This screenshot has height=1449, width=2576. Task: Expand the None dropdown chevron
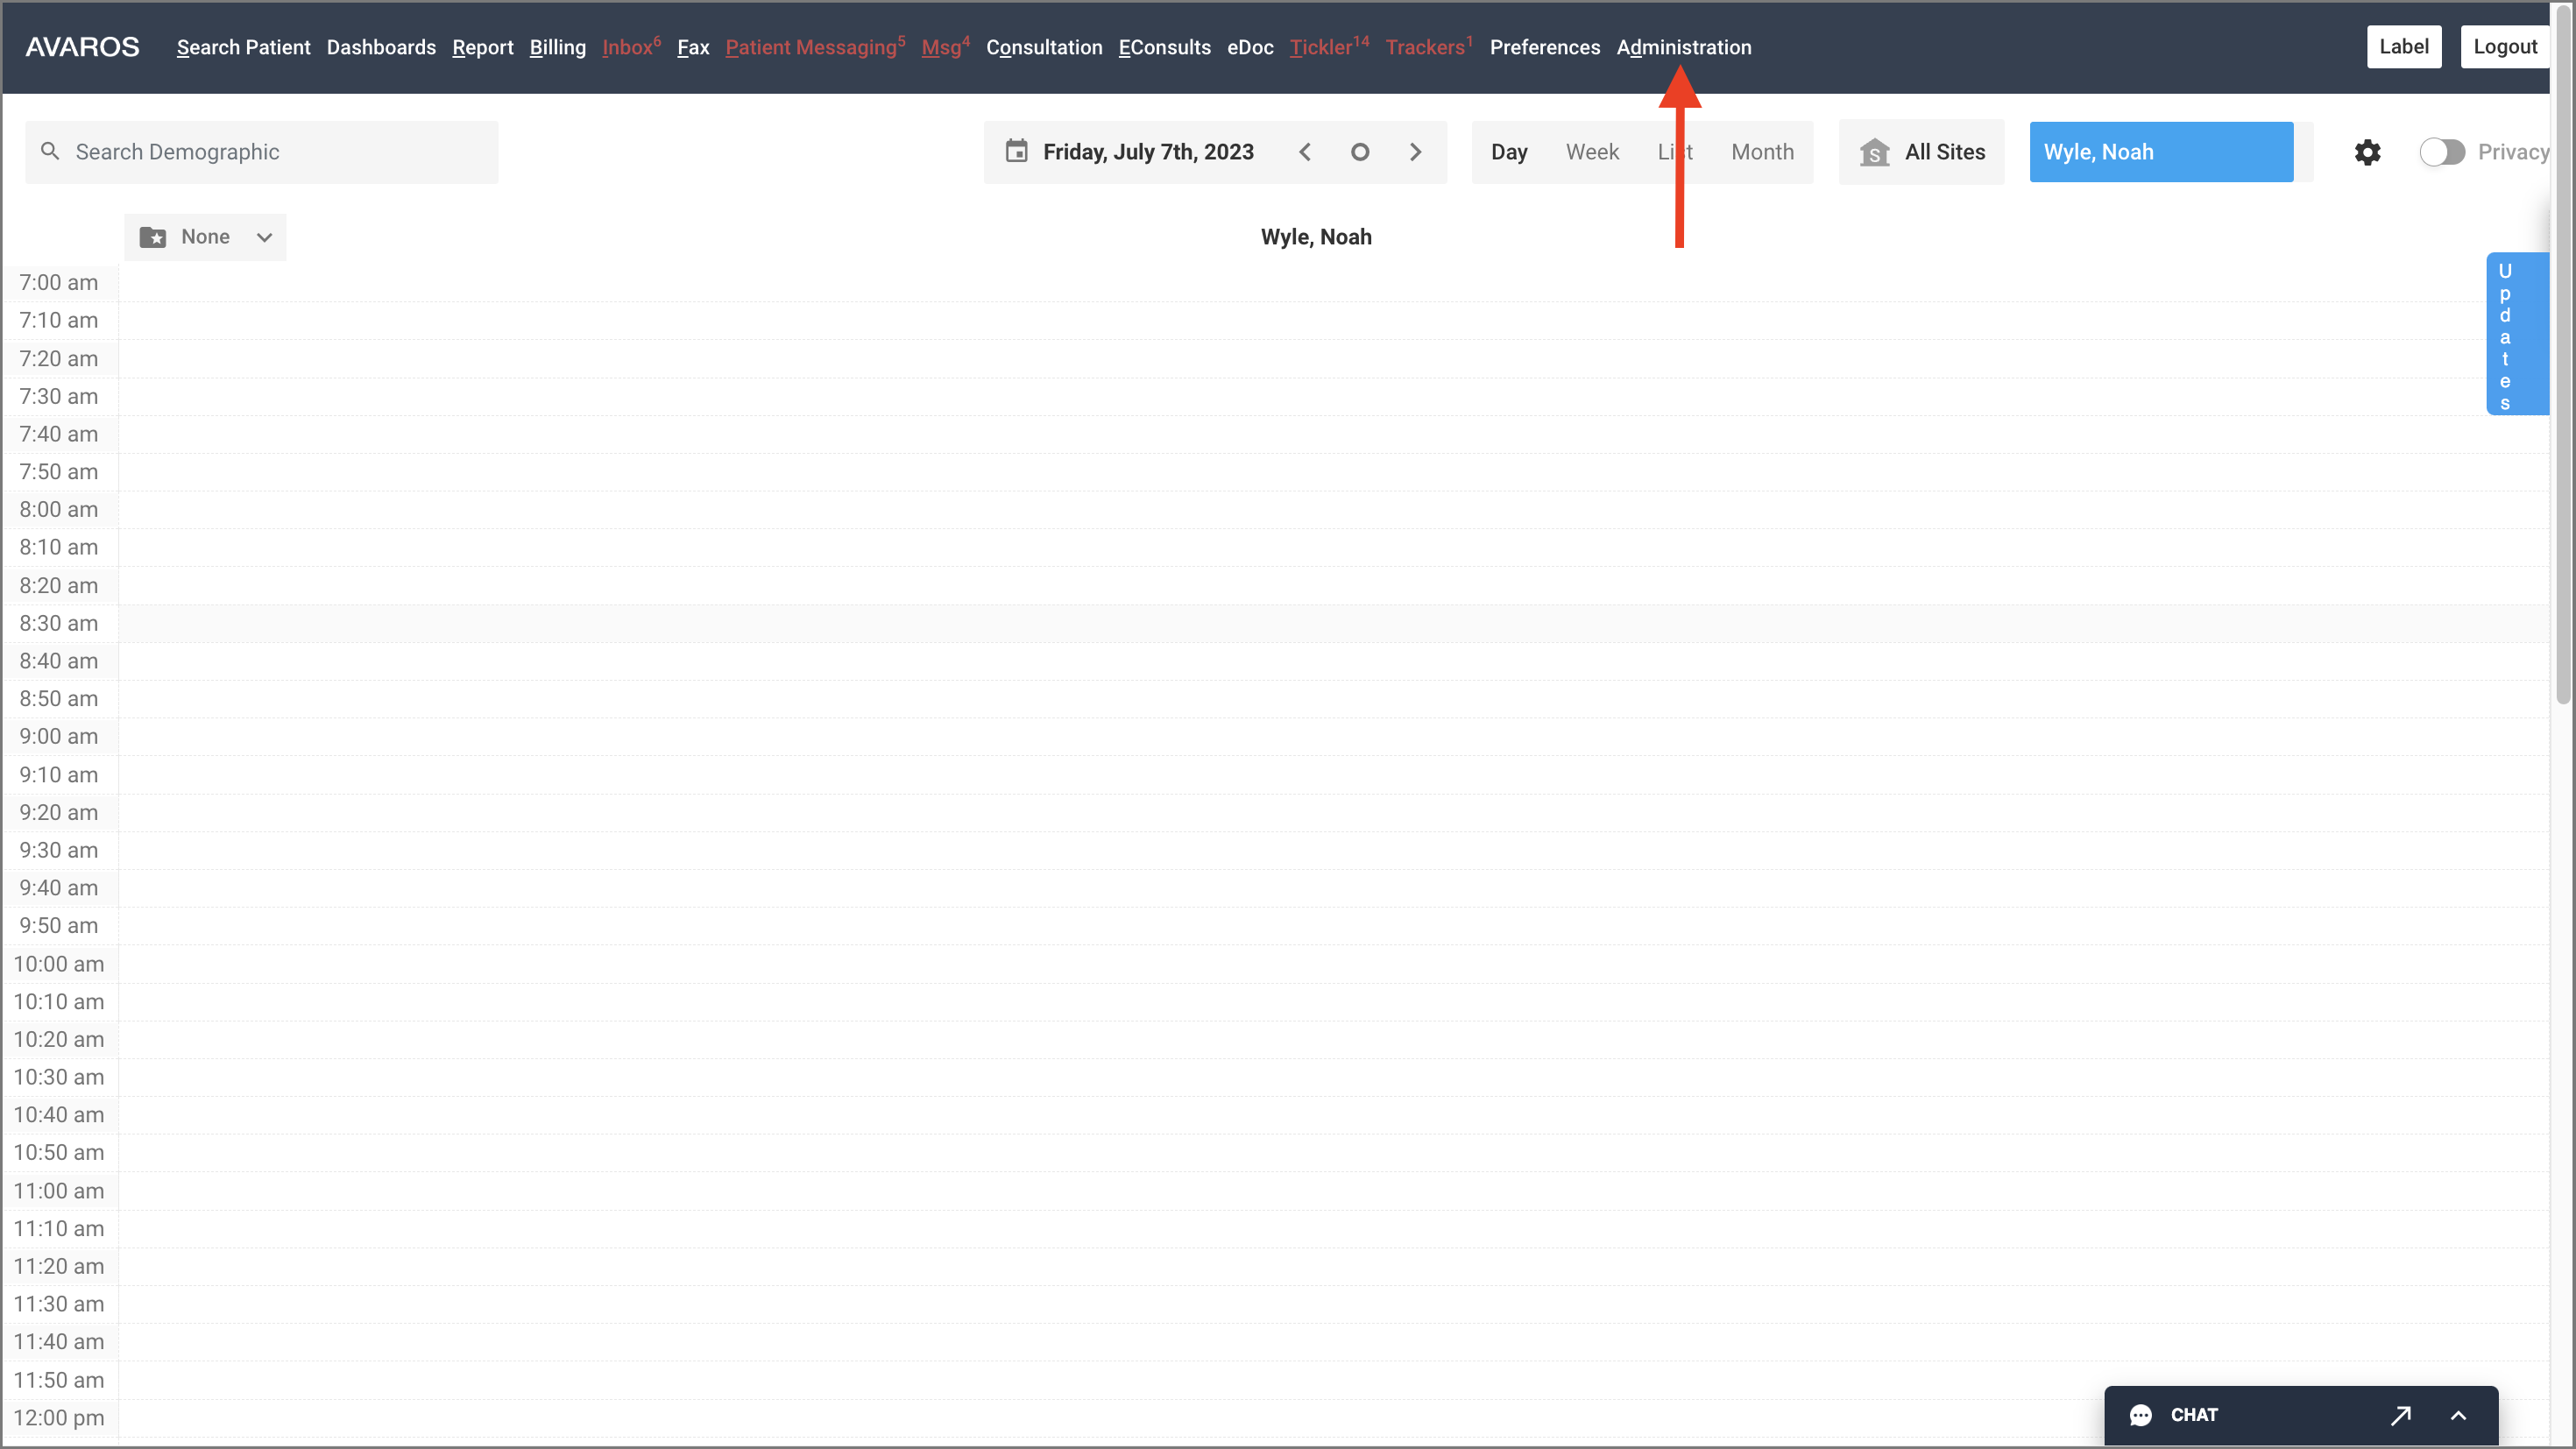(264, 237)
